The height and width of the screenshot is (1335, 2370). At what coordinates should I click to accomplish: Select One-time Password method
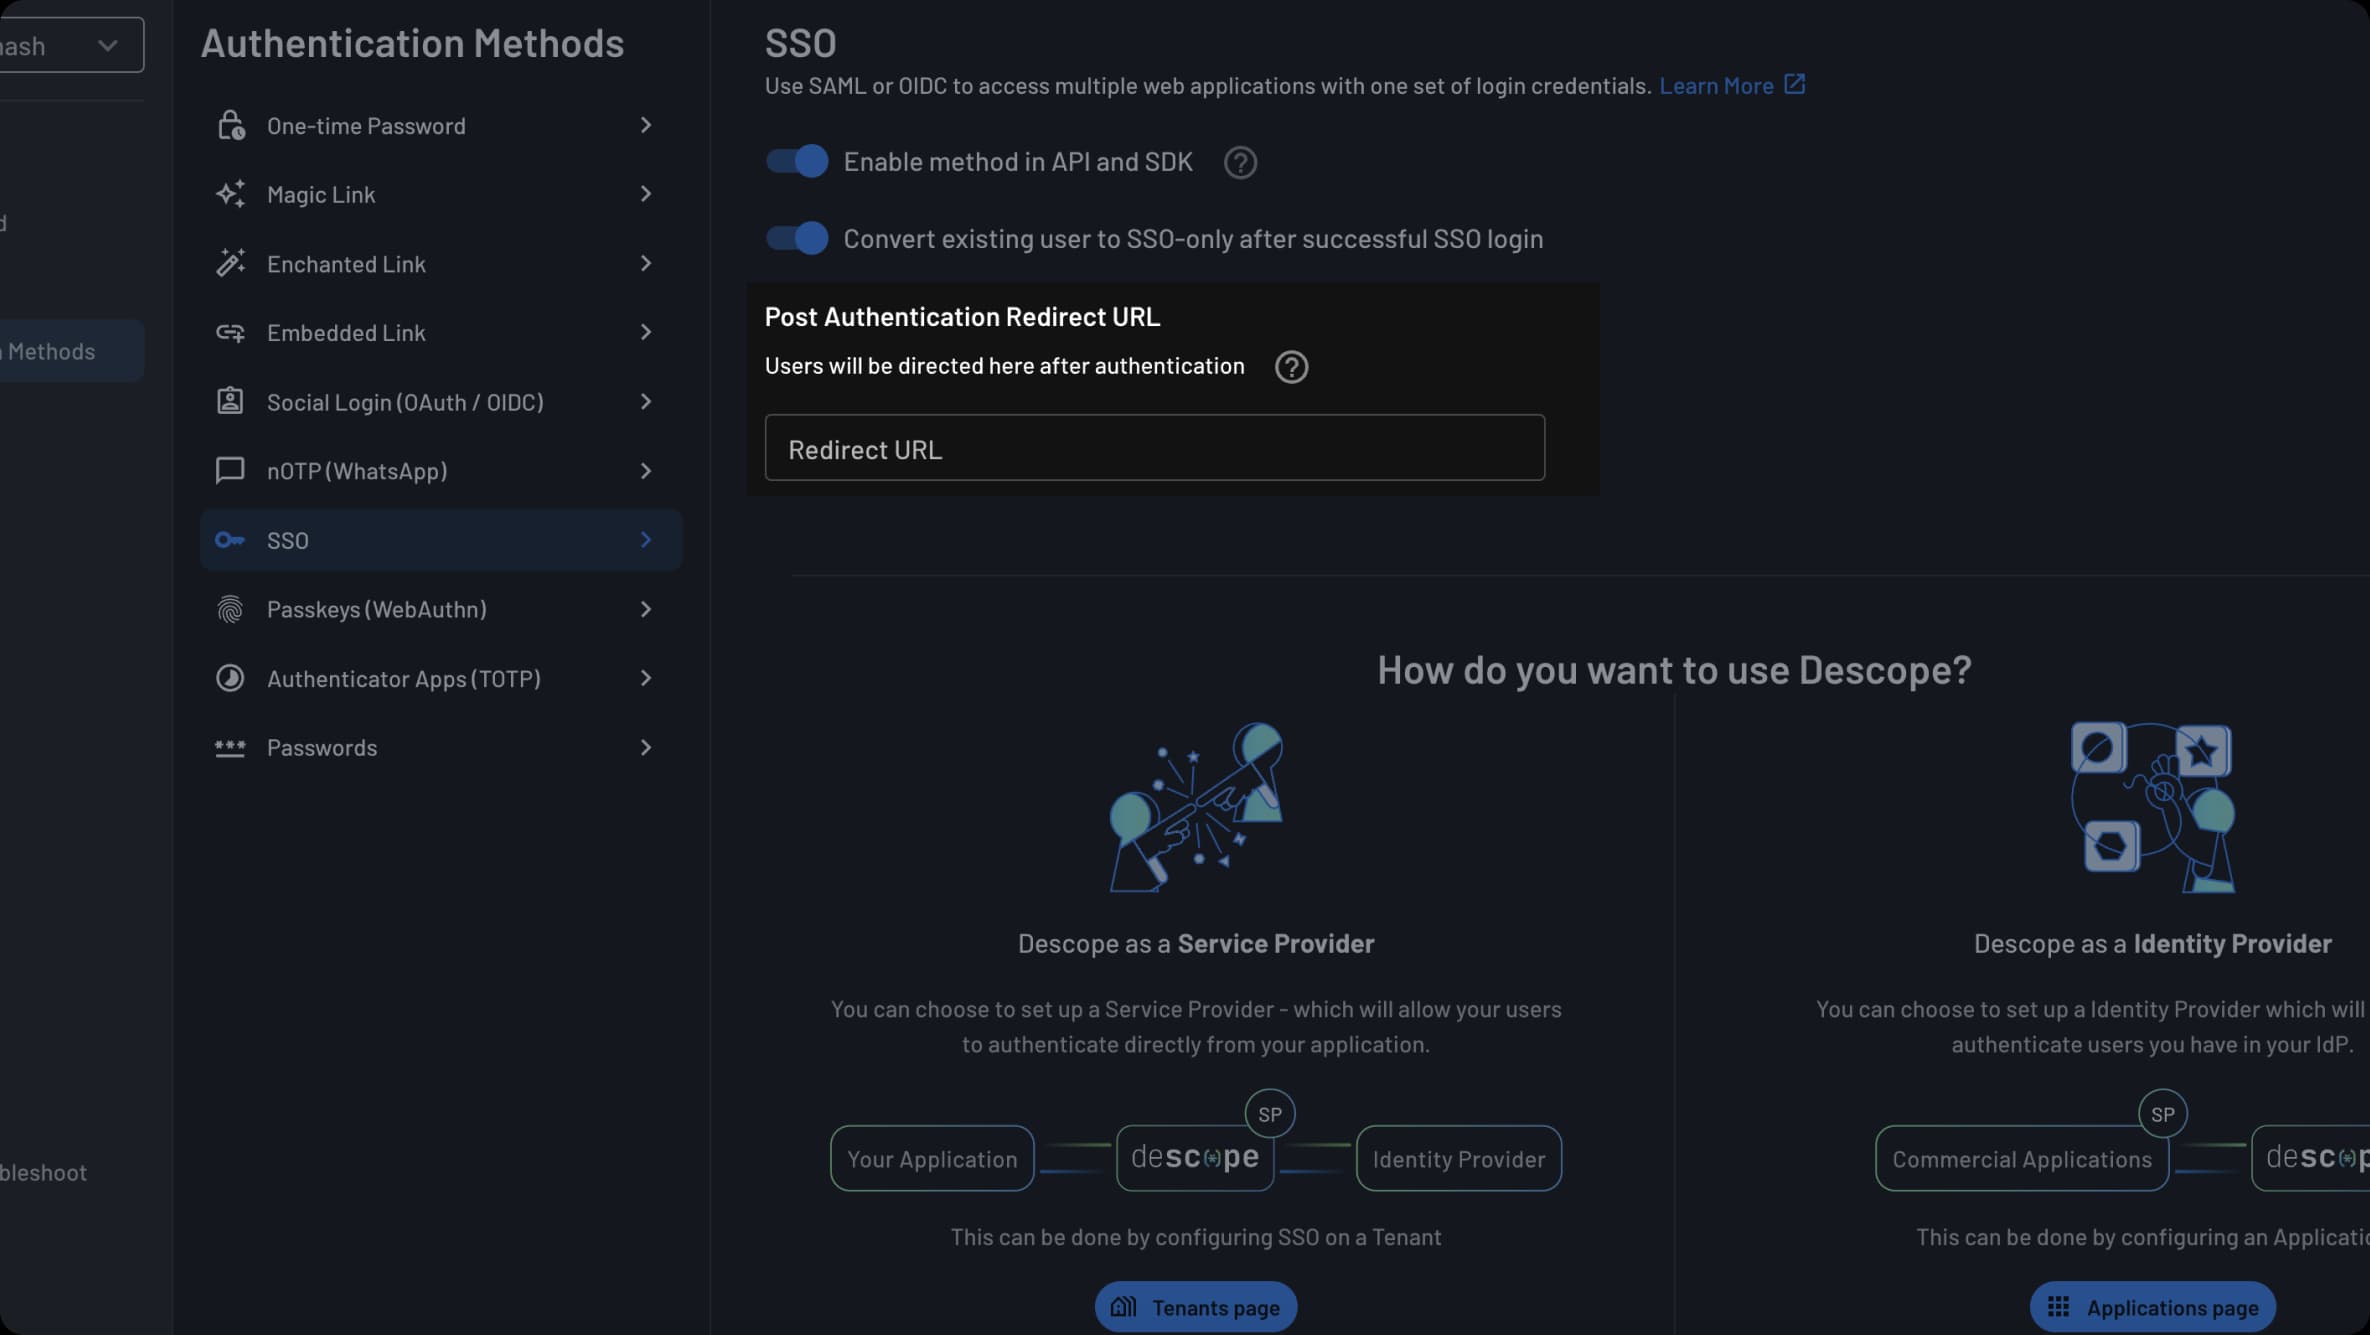441,125
